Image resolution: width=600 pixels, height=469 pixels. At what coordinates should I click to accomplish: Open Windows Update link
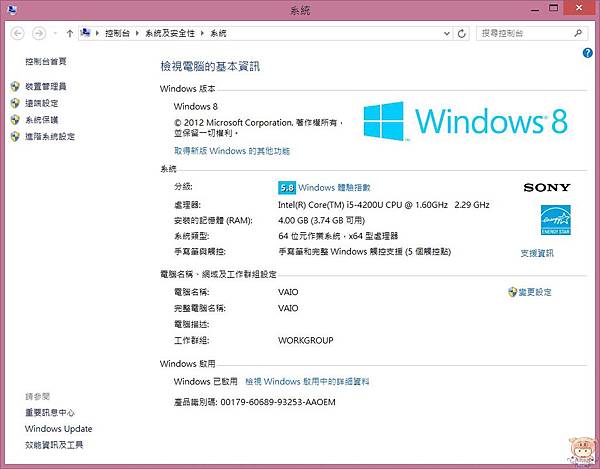point(59,429)
